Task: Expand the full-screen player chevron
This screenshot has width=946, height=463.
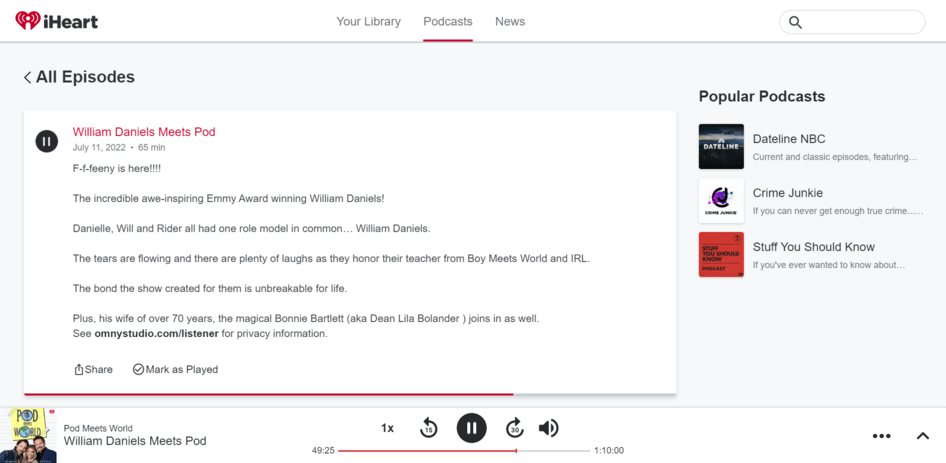Action: (923, 436)
